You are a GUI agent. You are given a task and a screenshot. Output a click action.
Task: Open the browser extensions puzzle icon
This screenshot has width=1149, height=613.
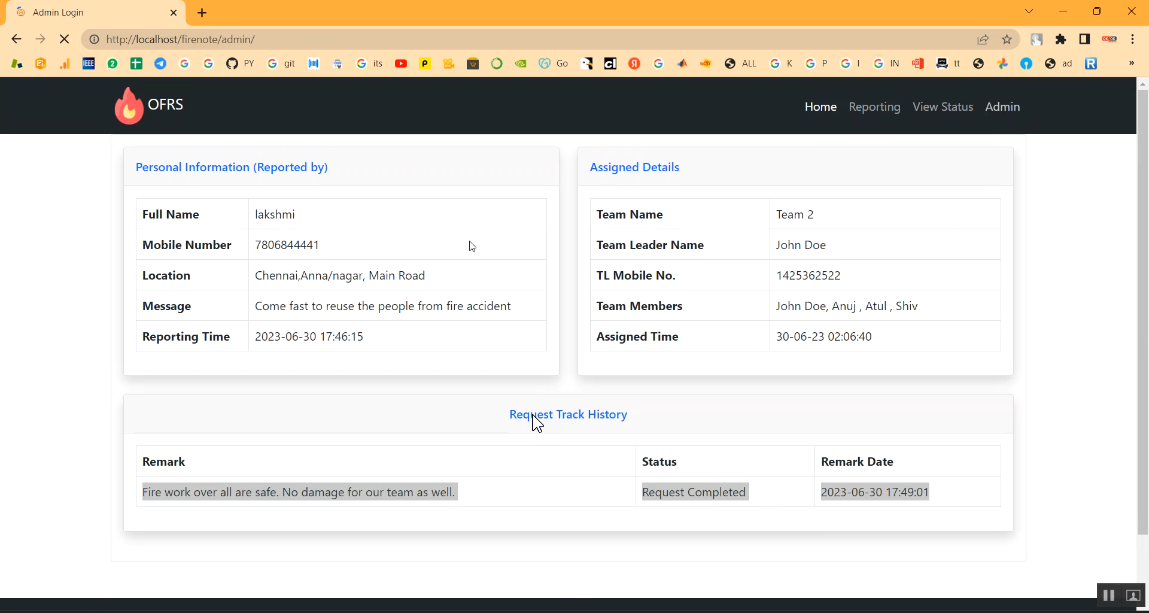pyautogui.click(x=1061, y=39)
